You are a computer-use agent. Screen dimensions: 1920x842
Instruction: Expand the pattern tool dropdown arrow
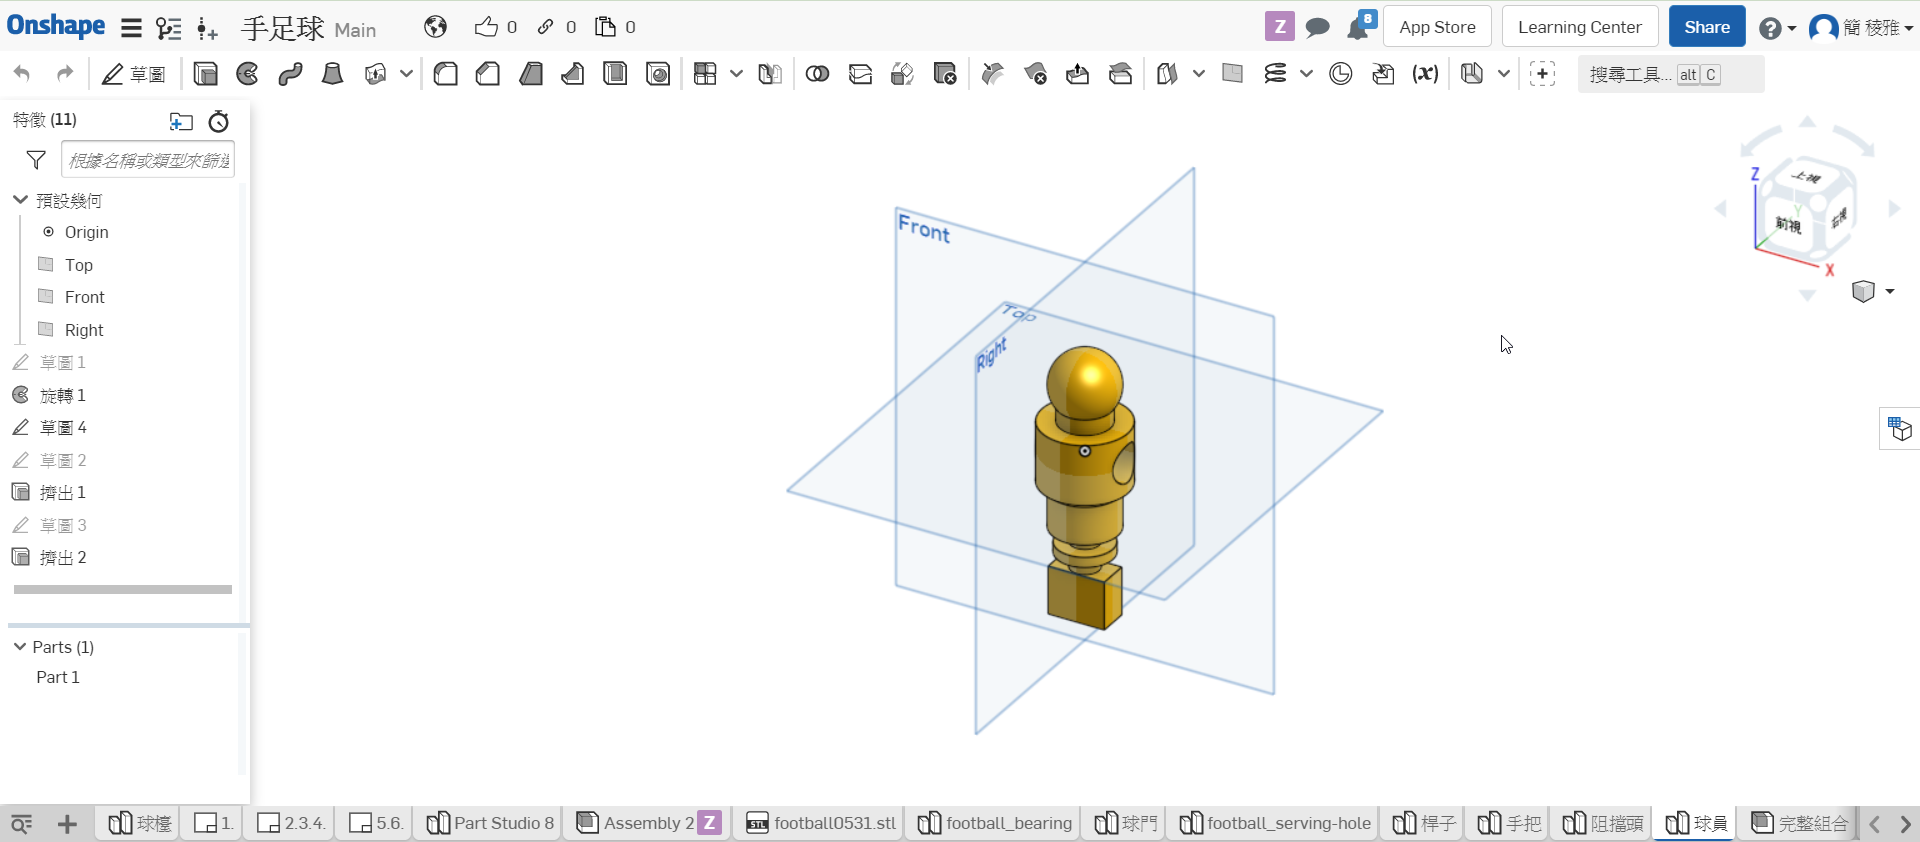736,74
